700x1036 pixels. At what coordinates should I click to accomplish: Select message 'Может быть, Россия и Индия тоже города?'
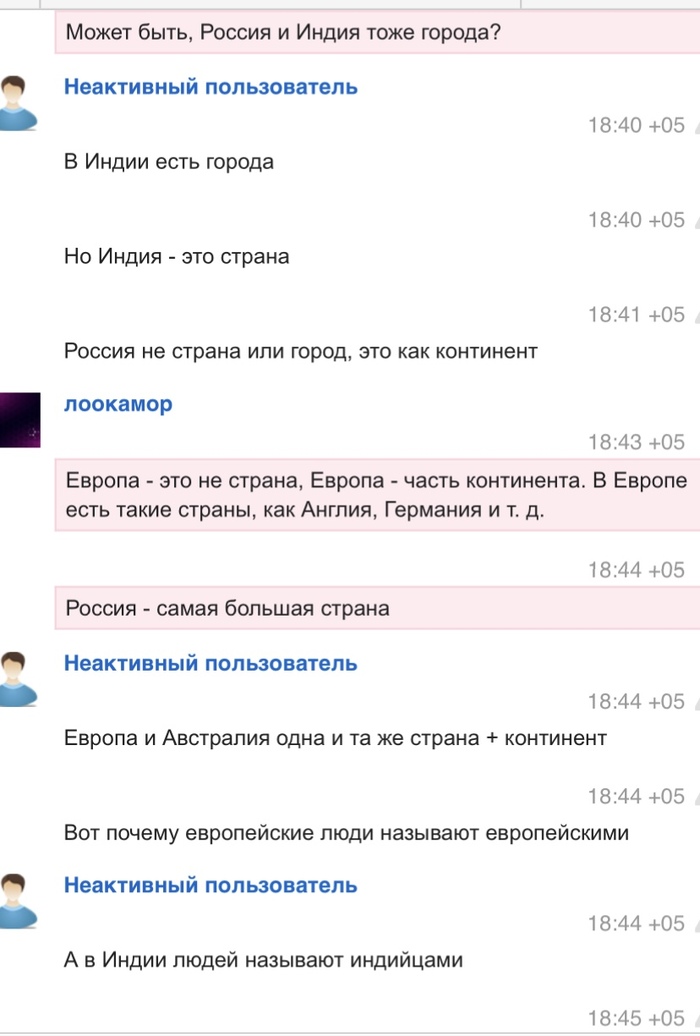pyautogui.click(x=283, y=33)
